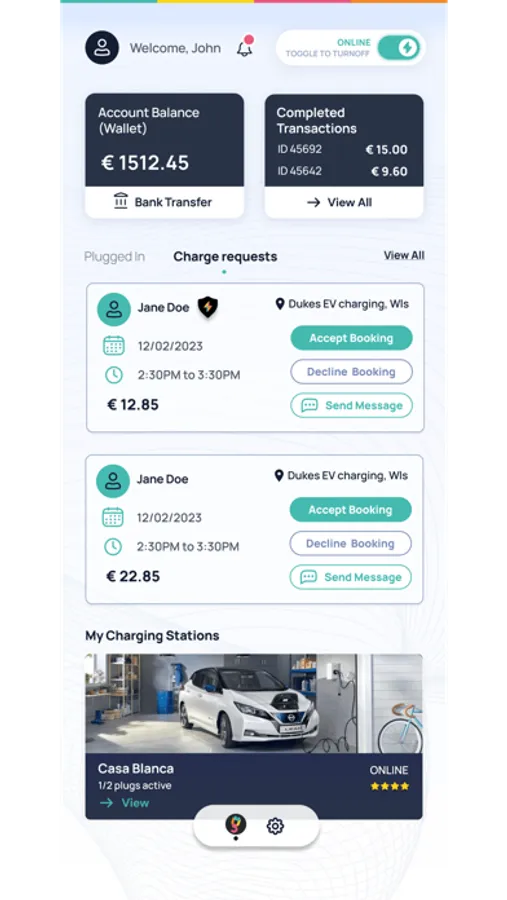Toggle the Online status switch off
Image resolution: width=507 pixels, height=900 pixels.
click(x=399, y=48)
